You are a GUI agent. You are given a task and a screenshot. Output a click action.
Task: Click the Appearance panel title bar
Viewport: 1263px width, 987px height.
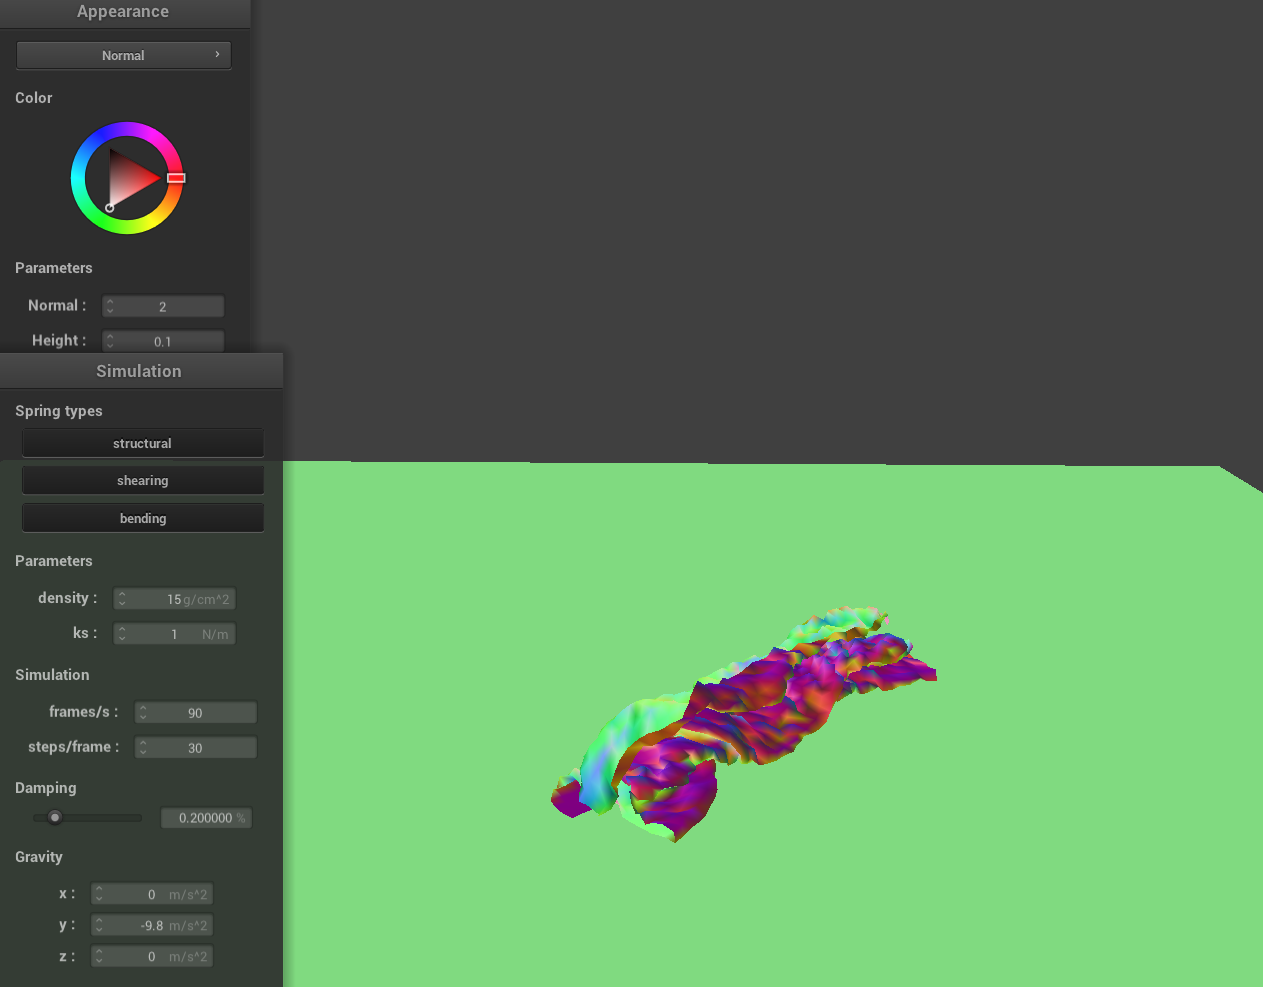tap(123, 12)
